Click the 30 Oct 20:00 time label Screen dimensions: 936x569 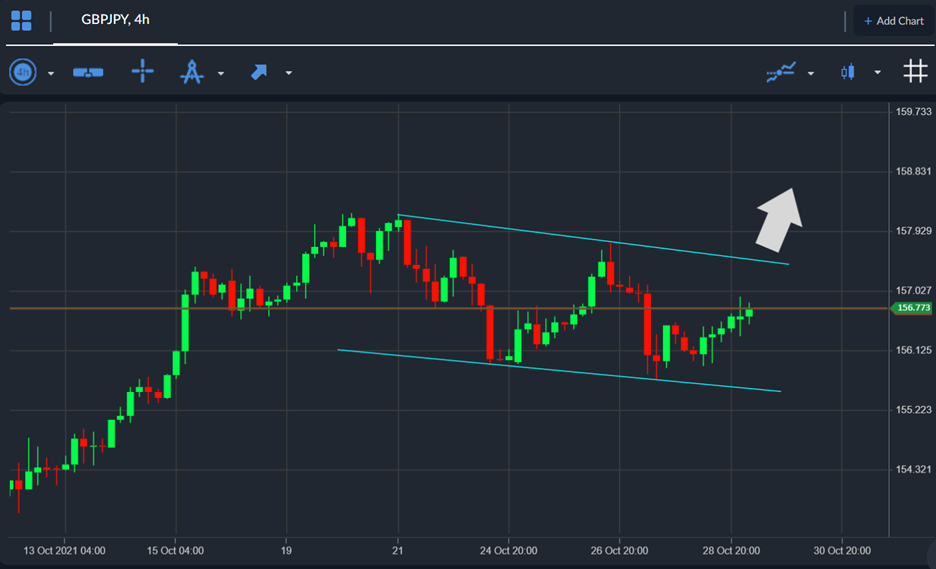(x=842, y=550)
